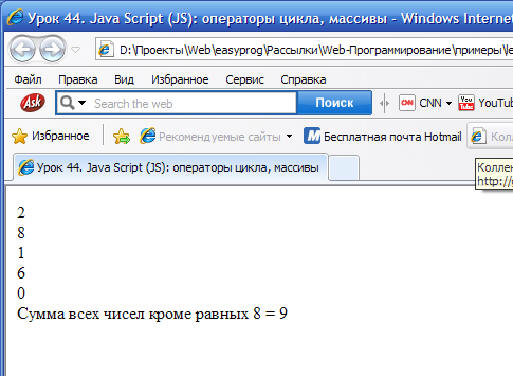Image resolution: width=513 pixels, height=376 pixels.
Task: Click the Избранное star button
Action: (51, 136)
